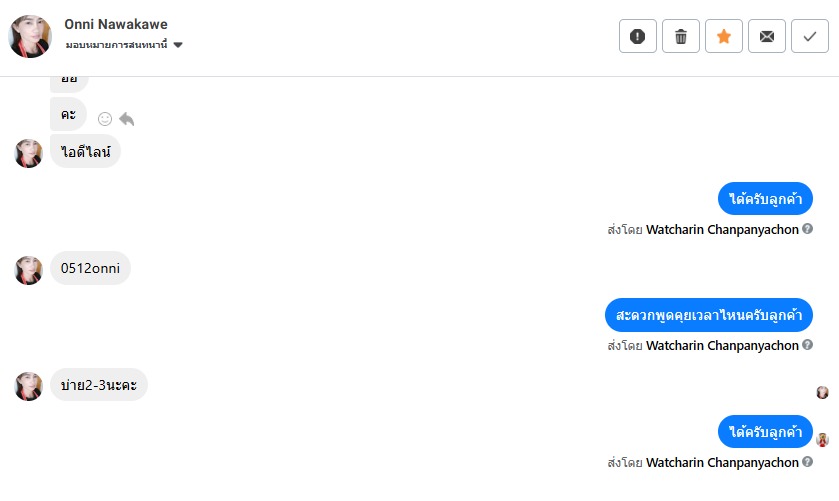Screen dimensions: 839x501
Task: Open emoji reaction on the "คะ" message
Action: click(105, 119)
